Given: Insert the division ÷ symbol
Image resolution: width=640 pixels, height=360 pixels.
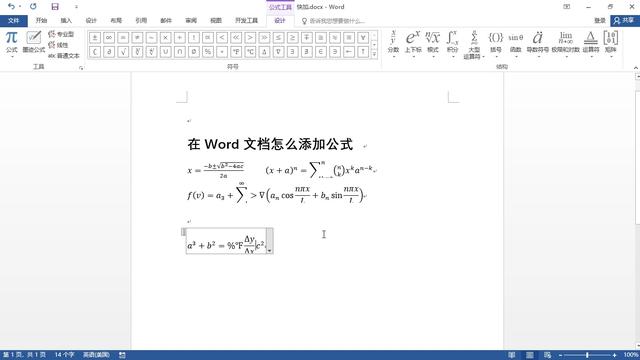Looking at the screenshot, I should pyautogui.click(x=180, y=38).
